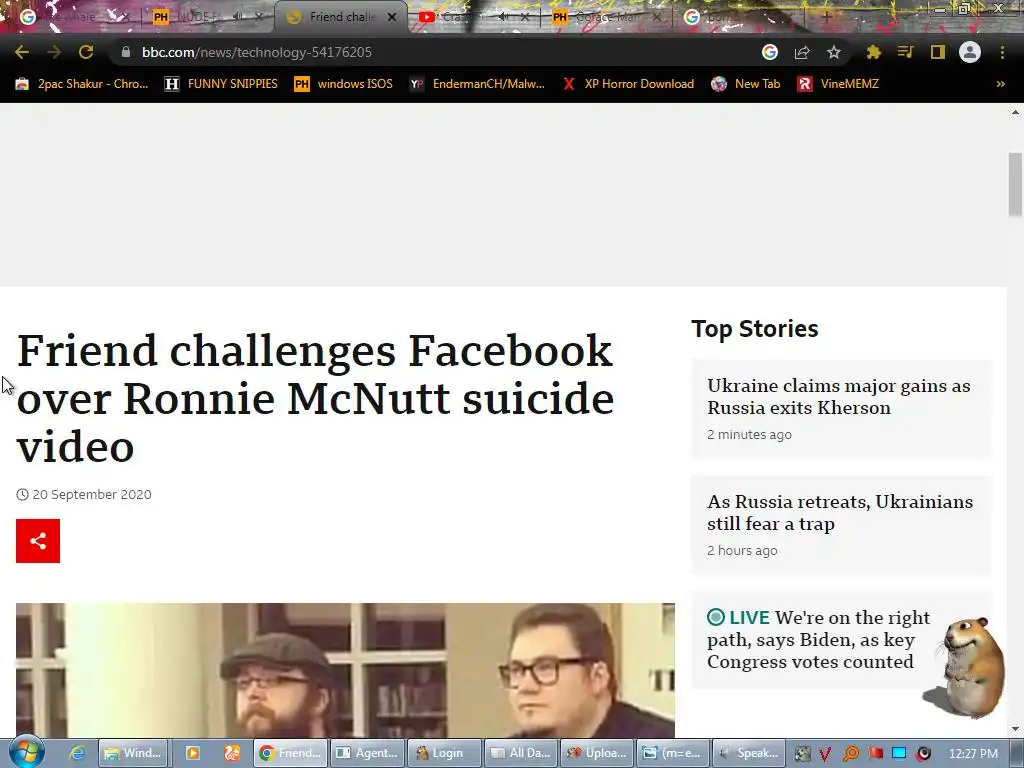Open the All Da... taskbar button
This screenshot has width=1024, height=768.
pyautogui.click(x=521, y=753)
